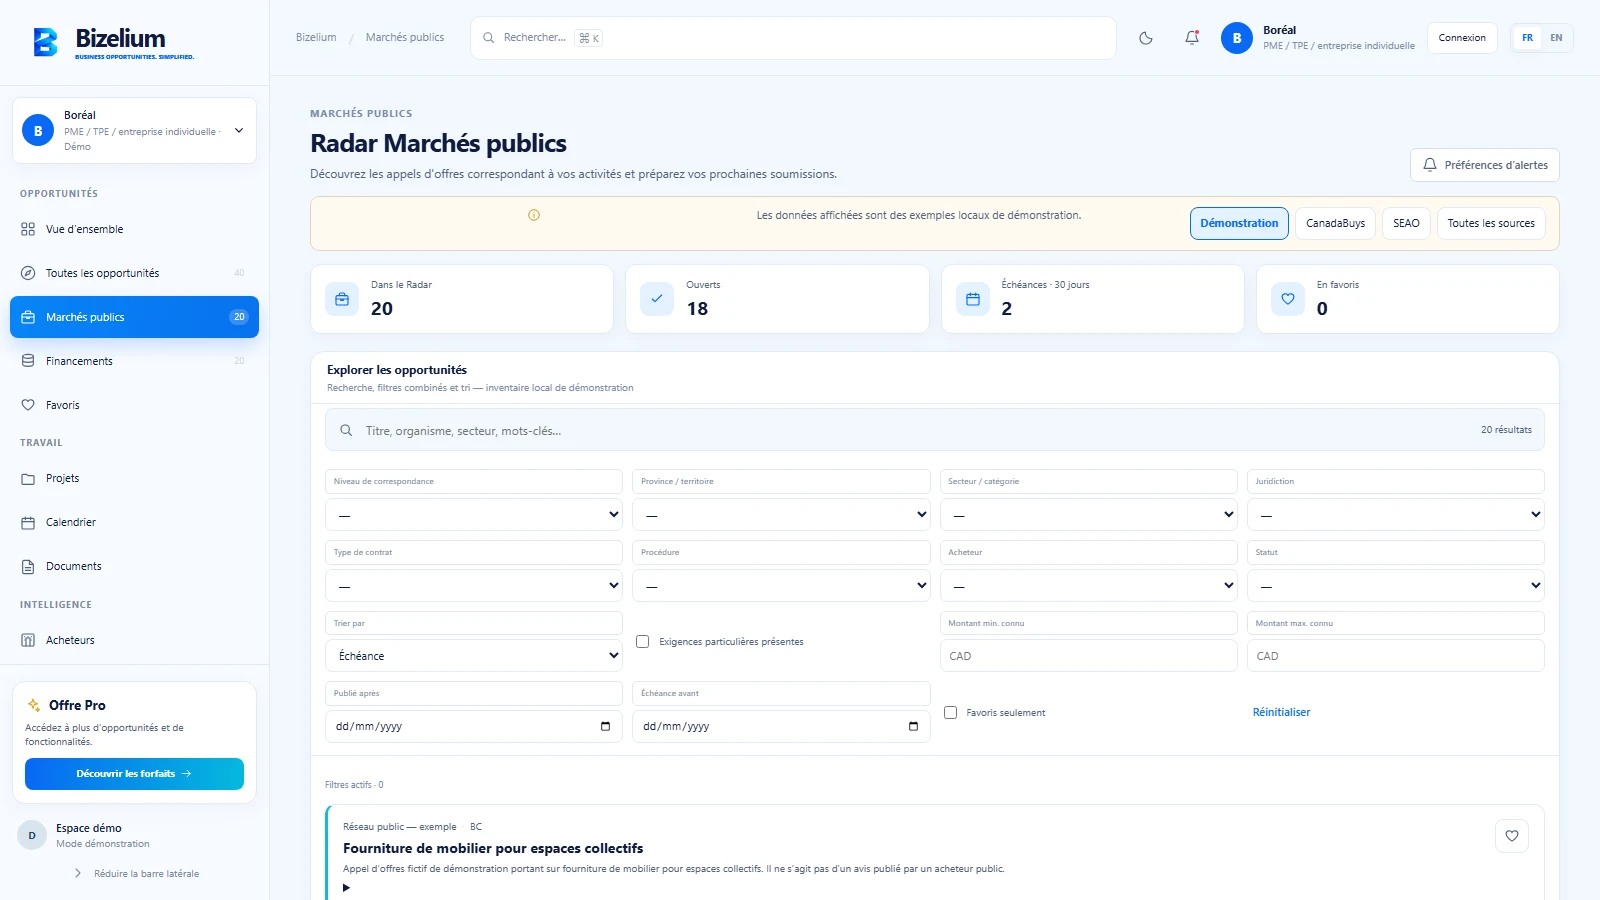Screen dimensions: 1600x900
Task: Click calendar icon in Publié après field
Action: (x=605, y=726)
